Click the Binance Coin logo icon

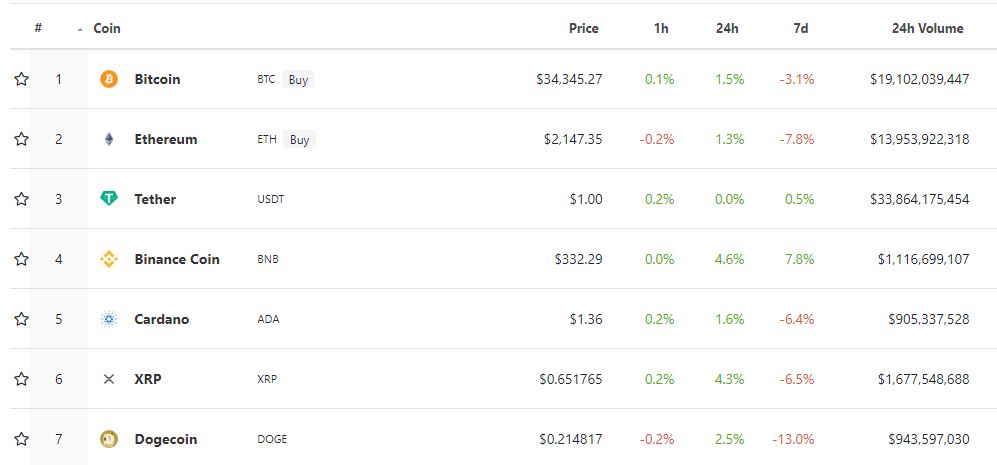pos(109,259)
